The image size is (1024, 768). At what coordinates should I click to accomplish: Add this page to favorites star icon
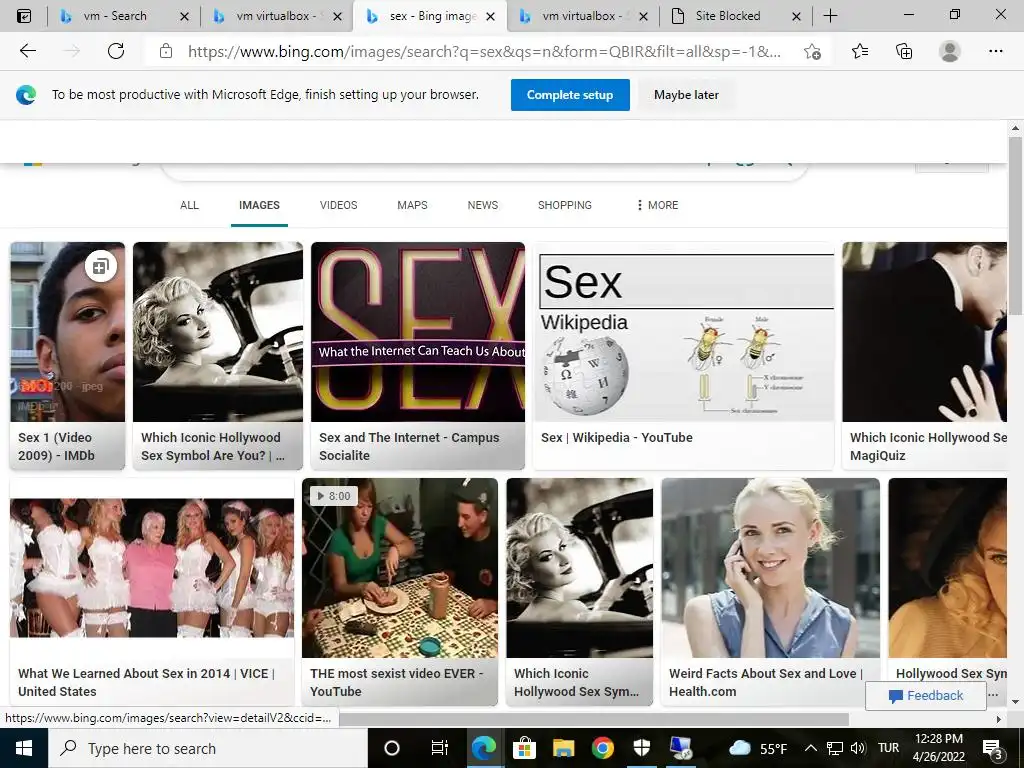[812, 52]
